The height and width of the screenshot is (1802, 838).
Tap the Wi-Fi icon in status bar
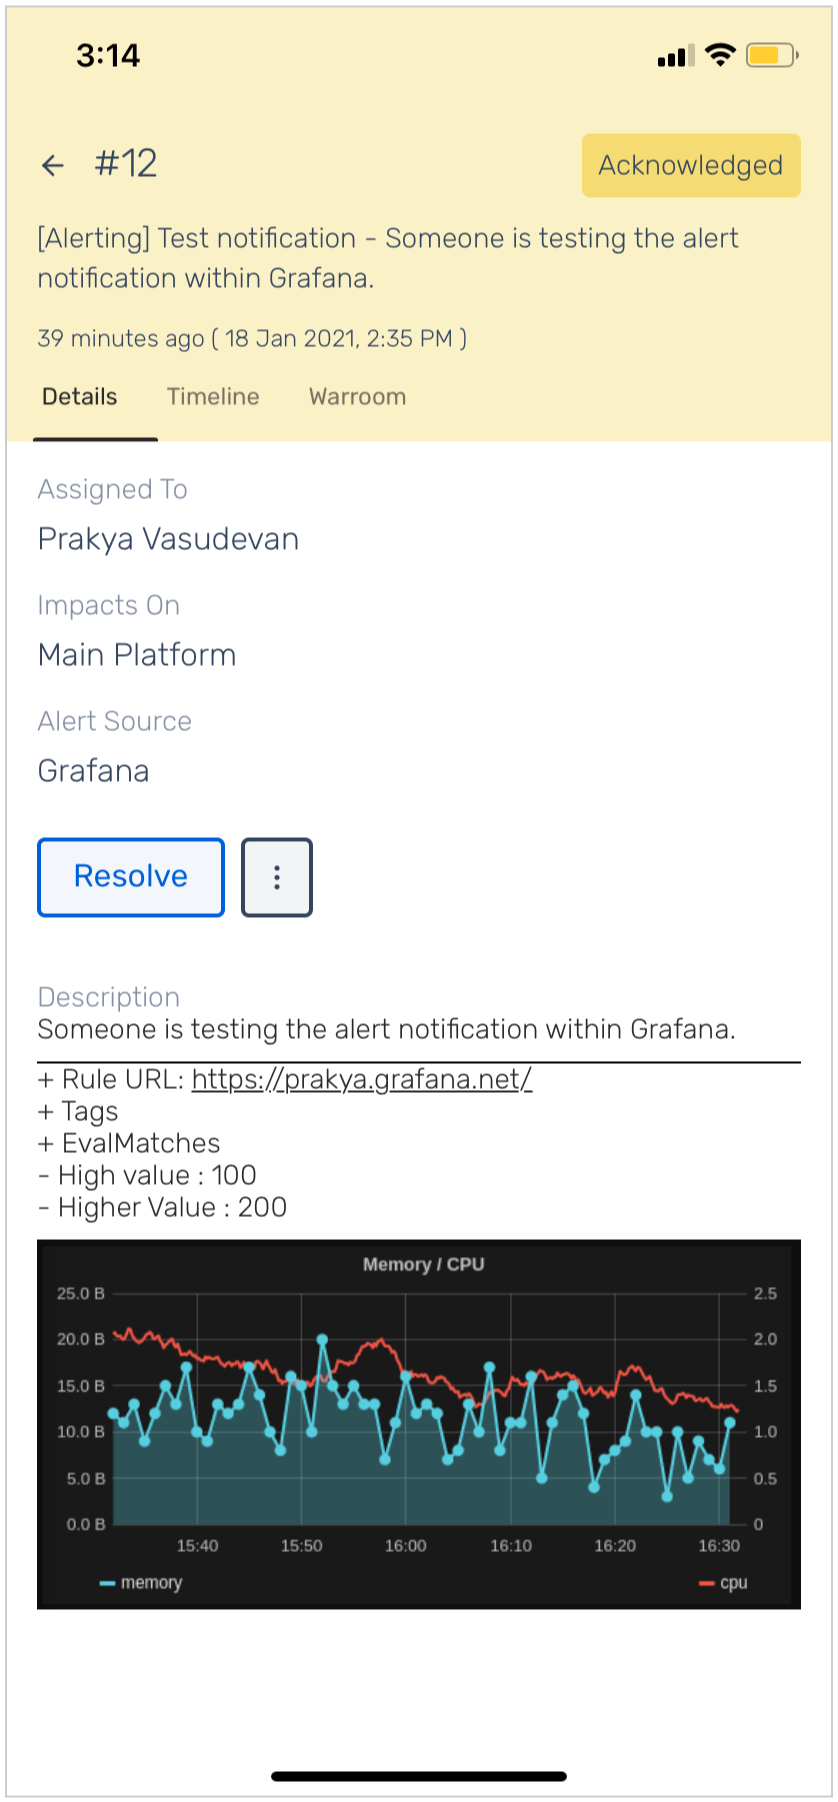(x=720, y=55)
